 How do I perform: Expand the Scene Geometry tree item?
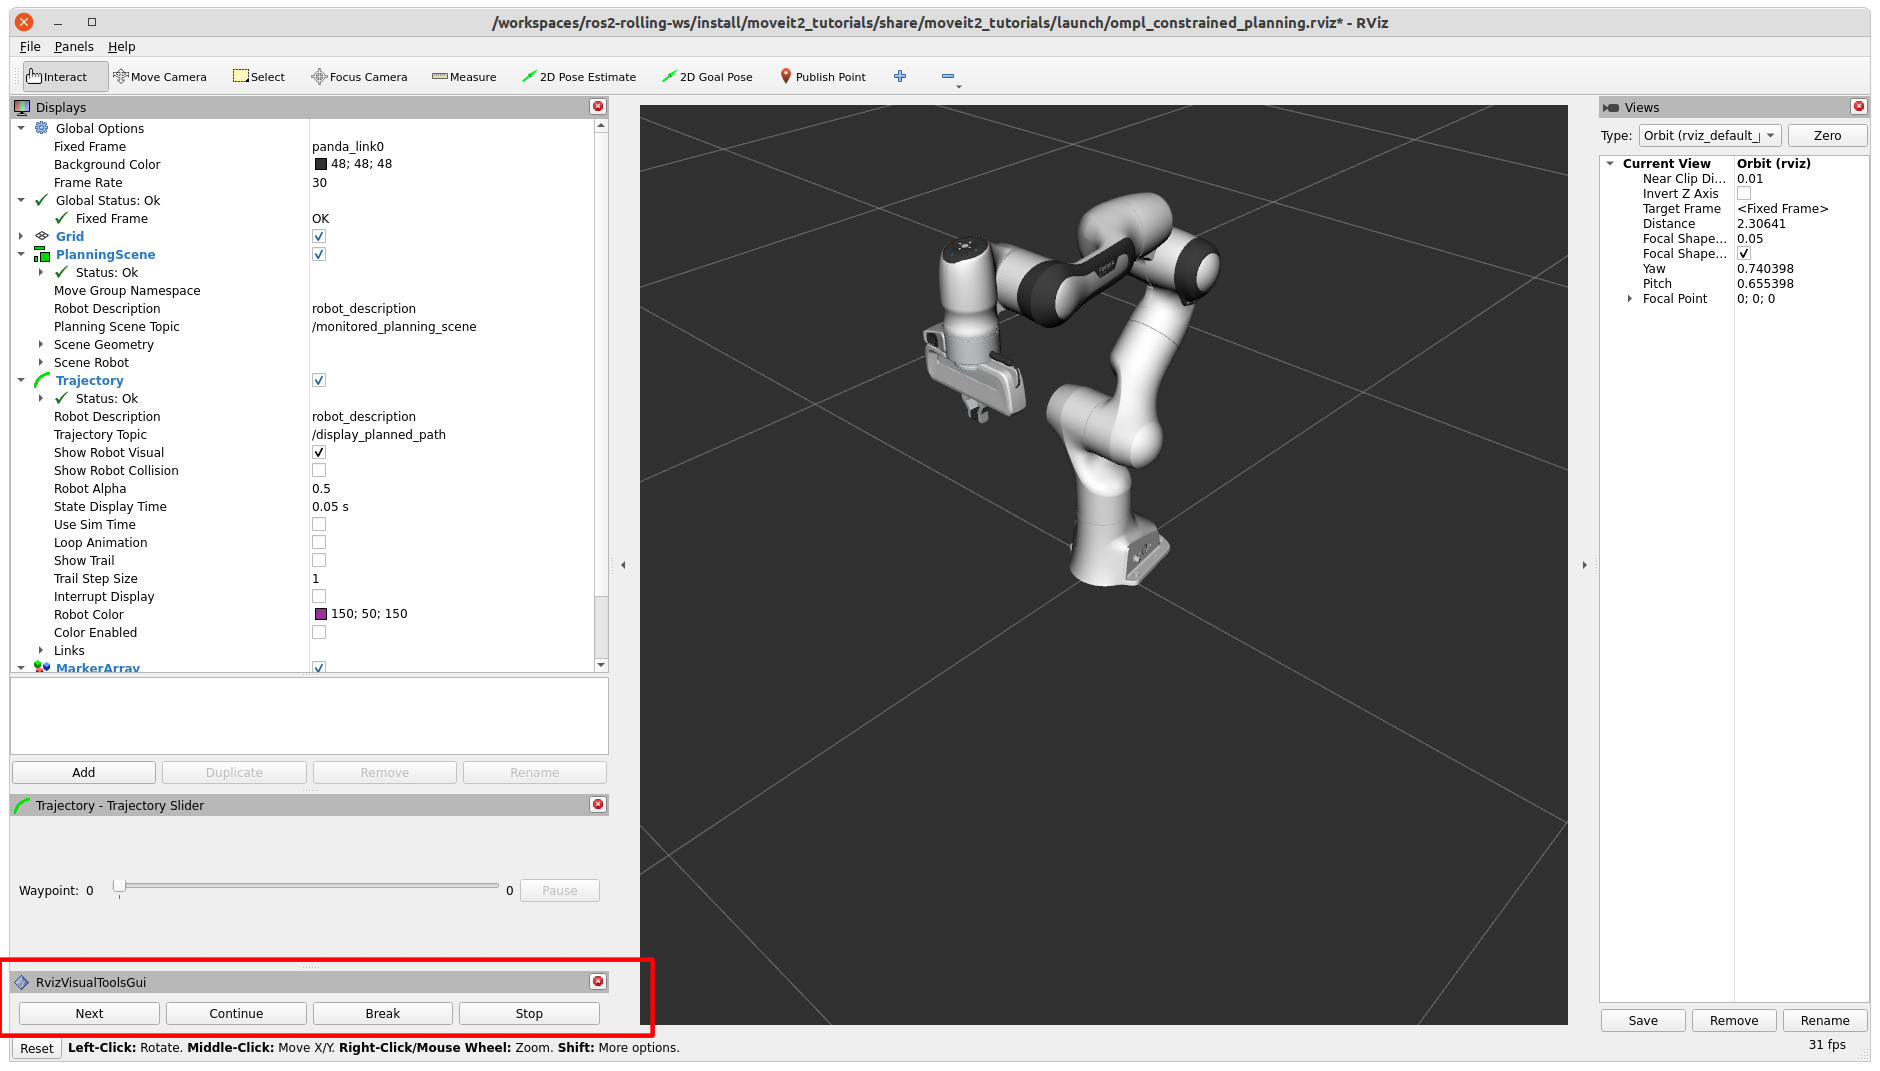tap(41, 345)
